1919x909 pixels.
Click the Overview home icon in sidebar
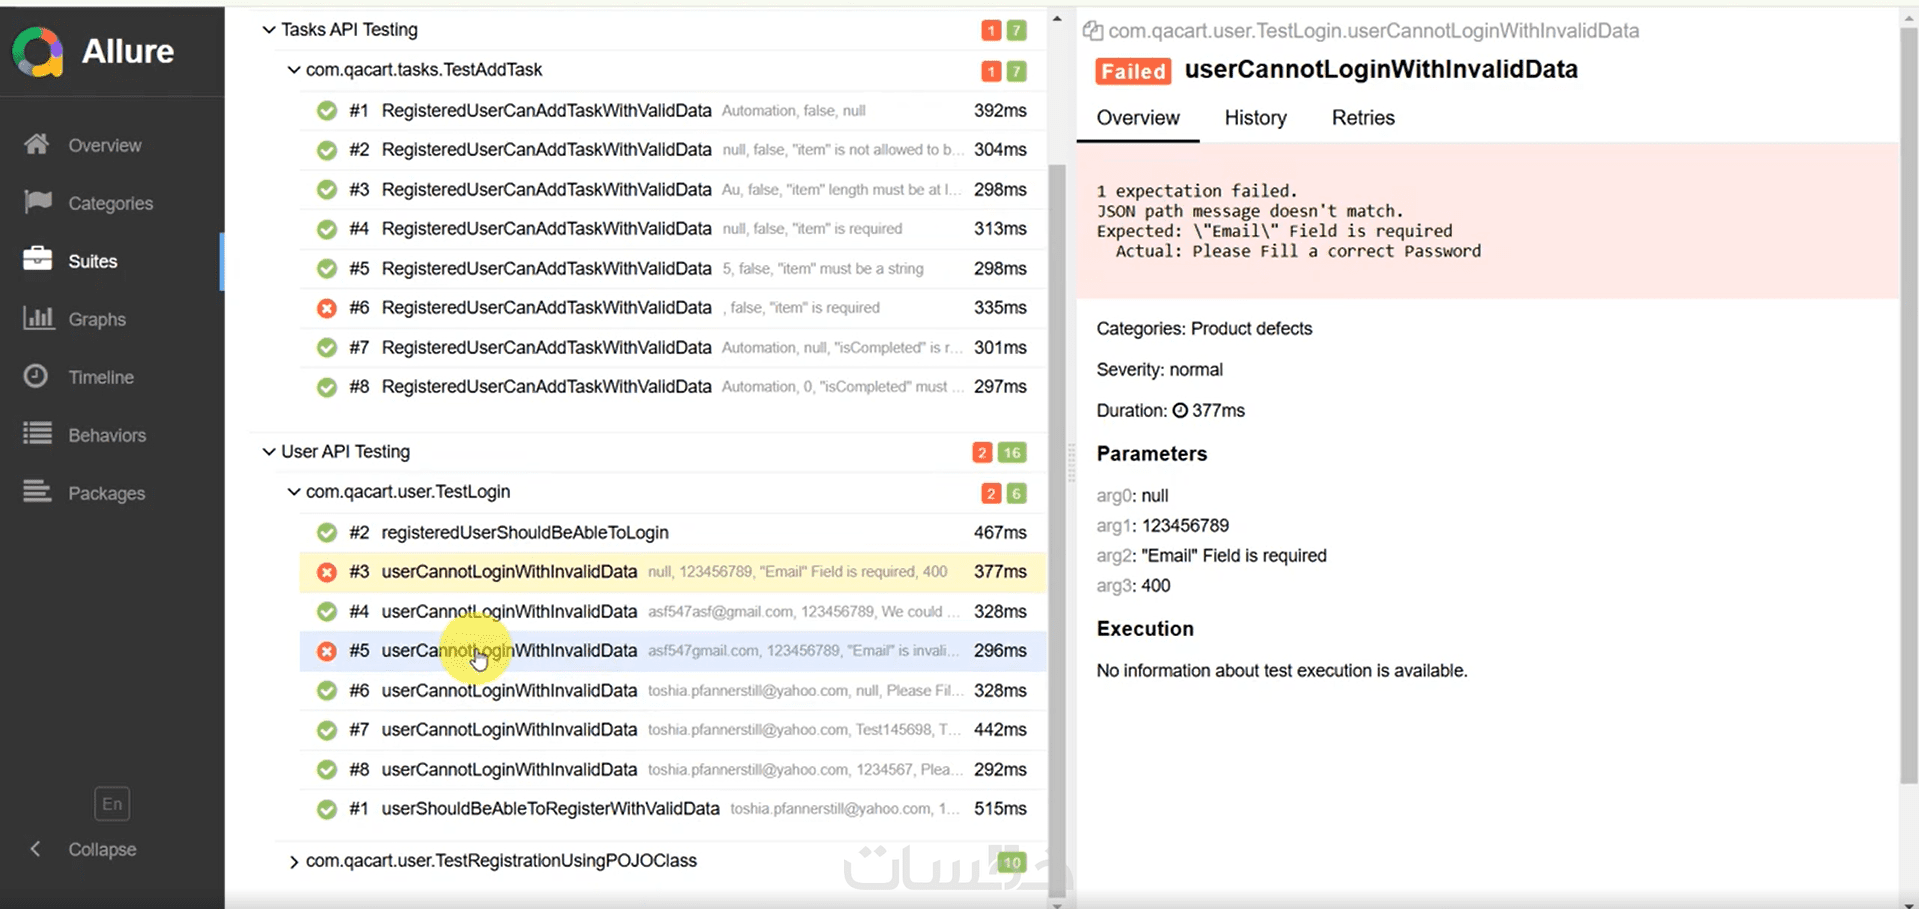click(x=37, y=145)
